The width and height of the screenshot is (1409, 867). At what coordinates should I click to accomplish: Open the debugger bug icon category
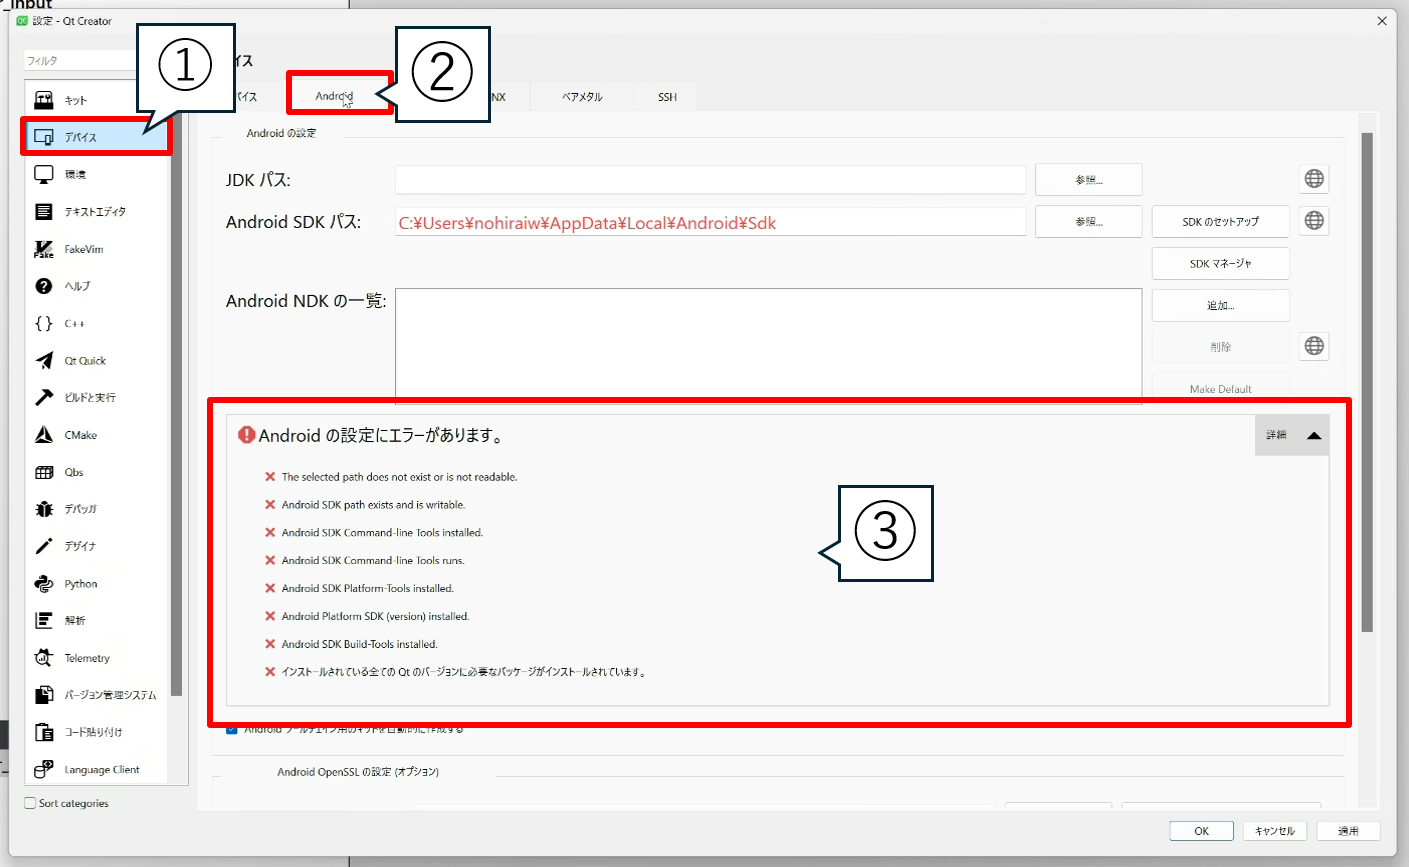44,509
